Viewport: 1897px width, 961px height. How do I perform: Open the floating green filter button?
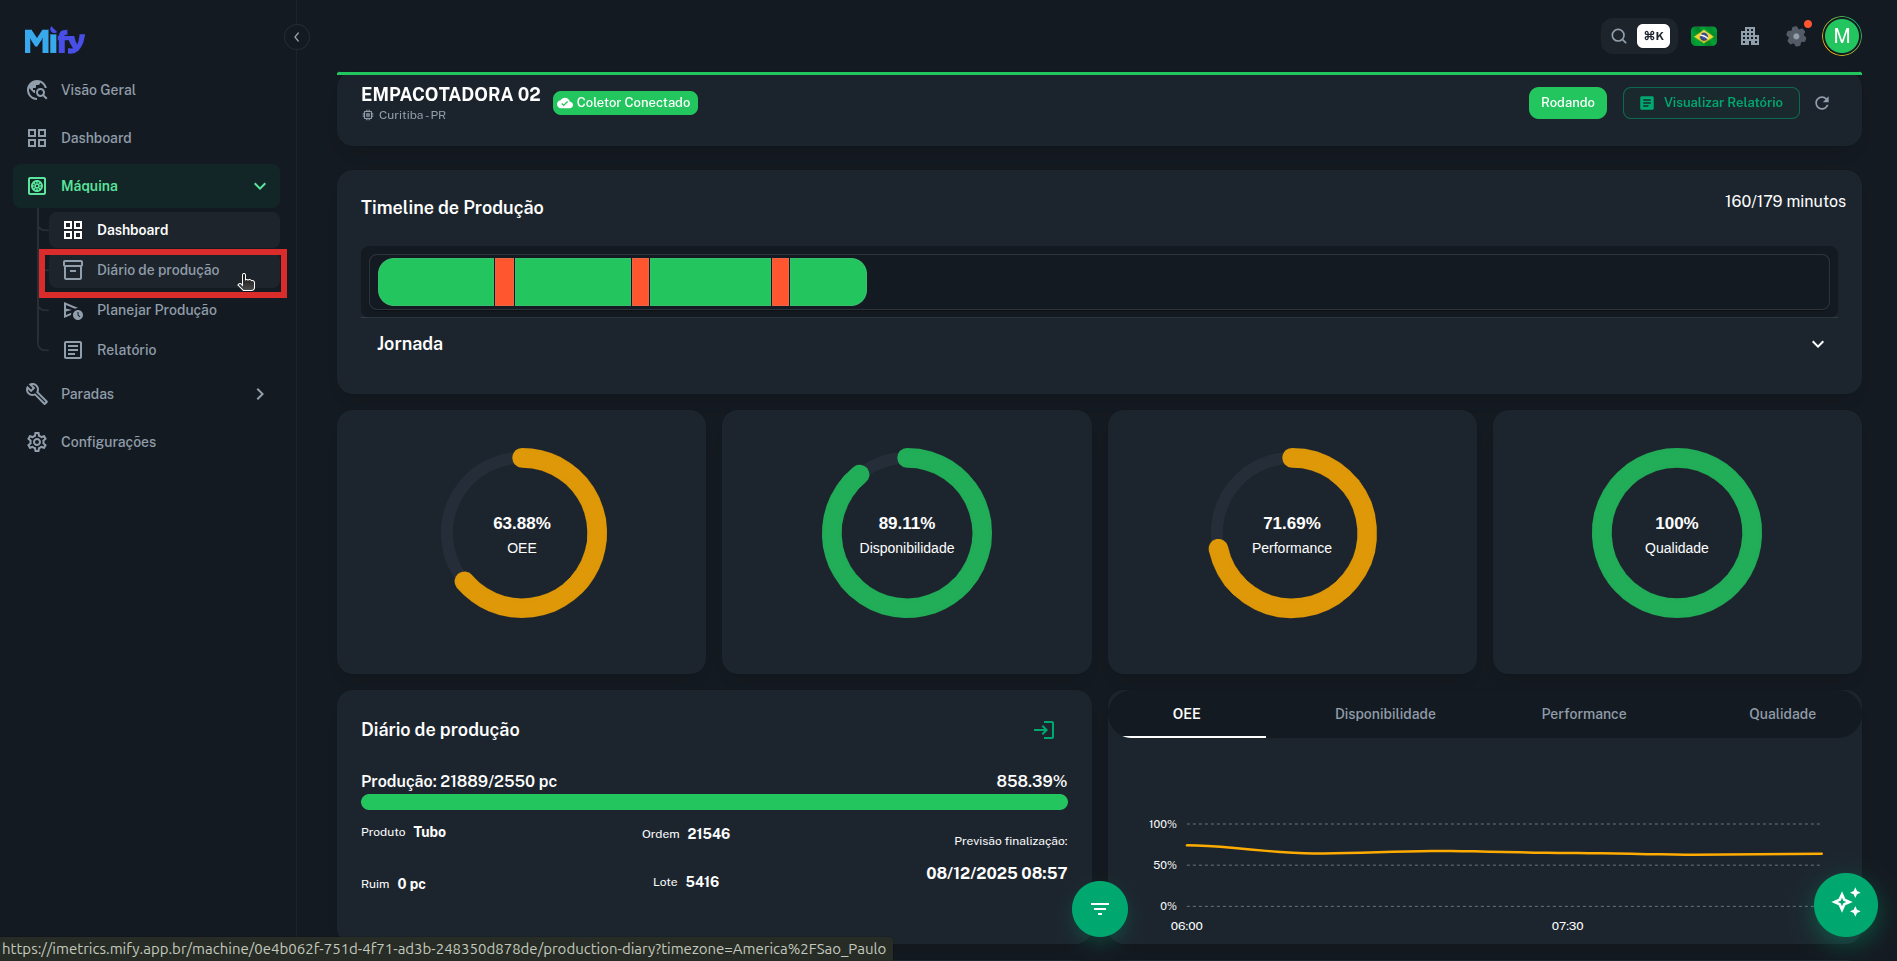point(1099,908)
